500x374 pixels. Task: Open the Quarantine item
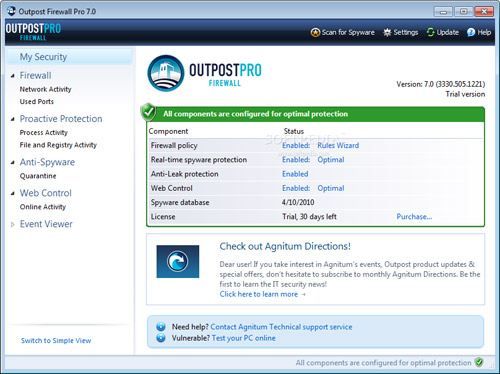[x=38, y=176]
